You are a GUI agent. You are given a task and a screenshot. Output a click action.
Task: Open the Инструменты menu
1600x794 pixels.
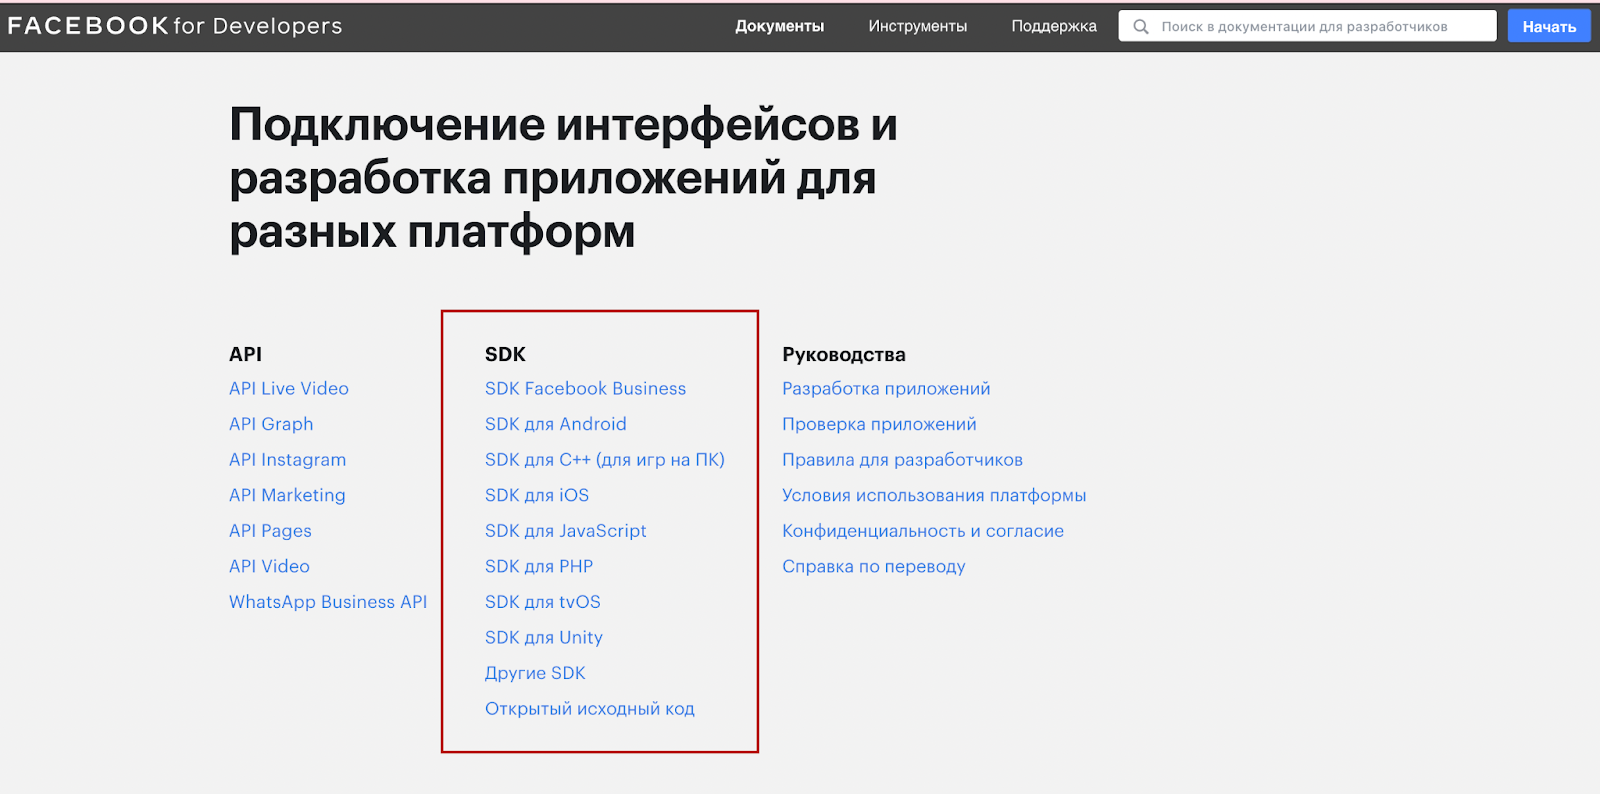[x=917, y=26]
